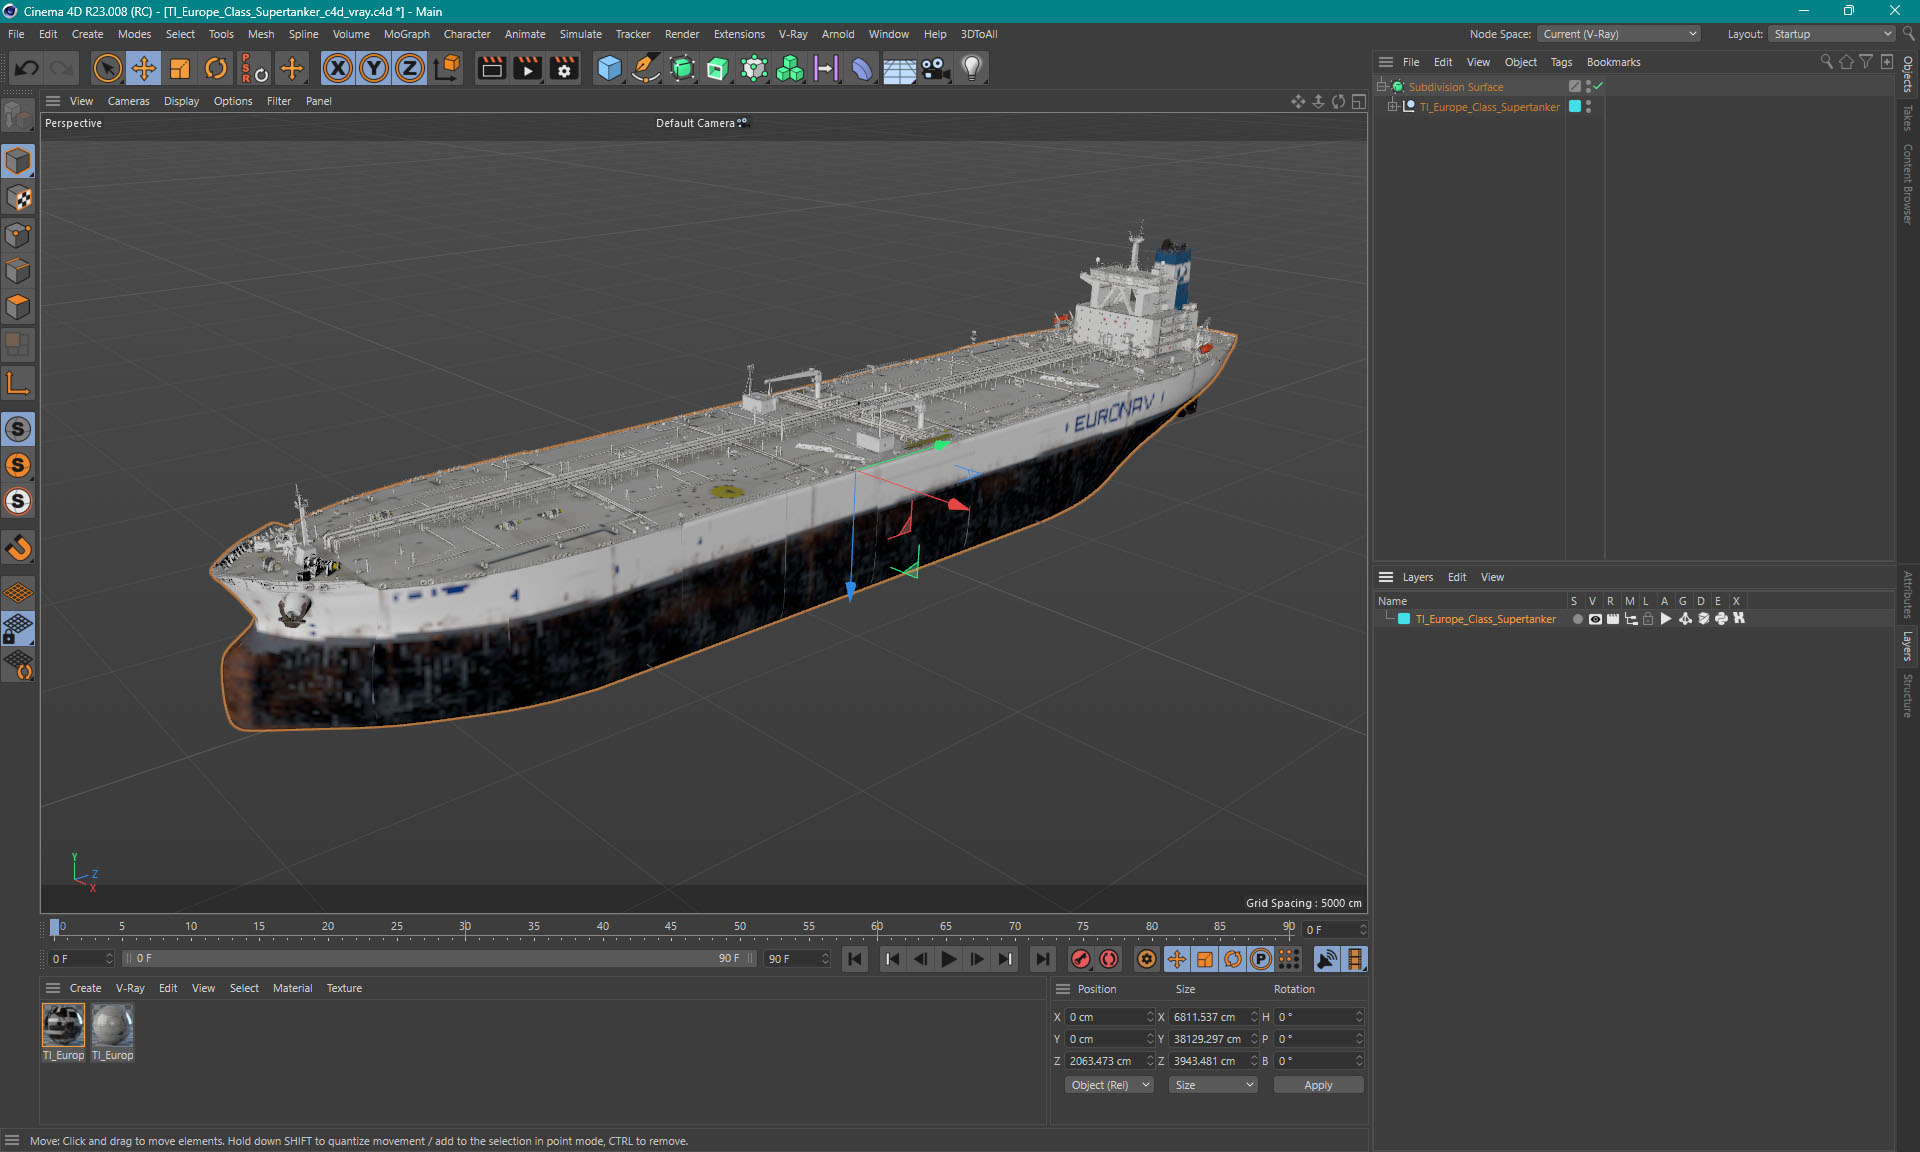Click the cyan layer tag on supertanker object
Screen dimensions: 1920x1152
(x=1575, y=106)
